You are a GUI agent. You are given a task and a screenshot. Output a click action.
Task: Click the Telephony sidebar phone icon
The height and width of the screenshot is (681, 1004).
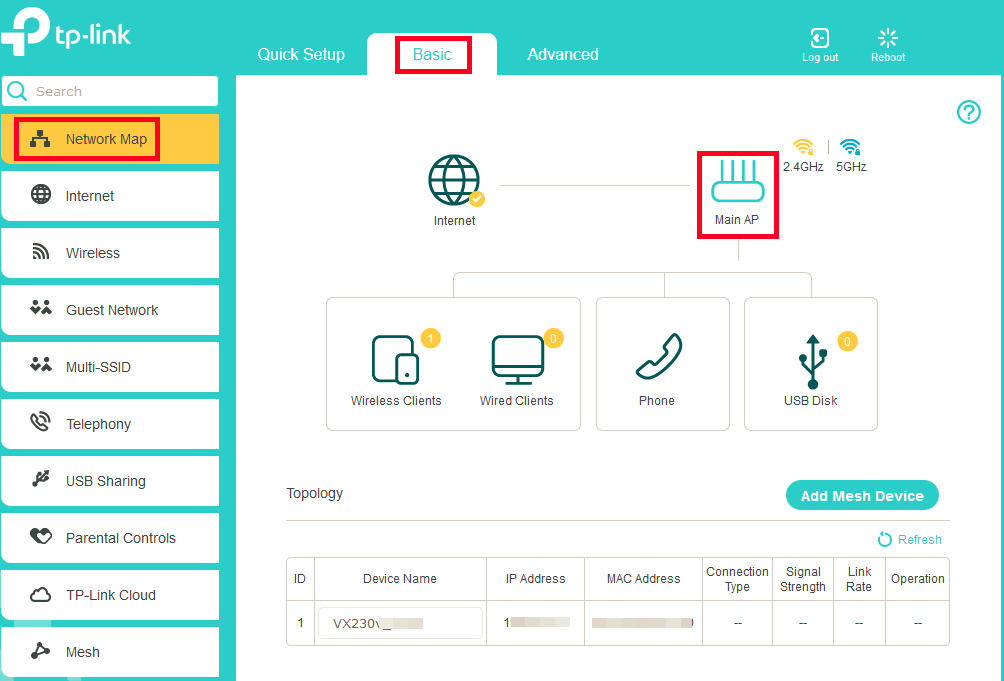point(40,422)
